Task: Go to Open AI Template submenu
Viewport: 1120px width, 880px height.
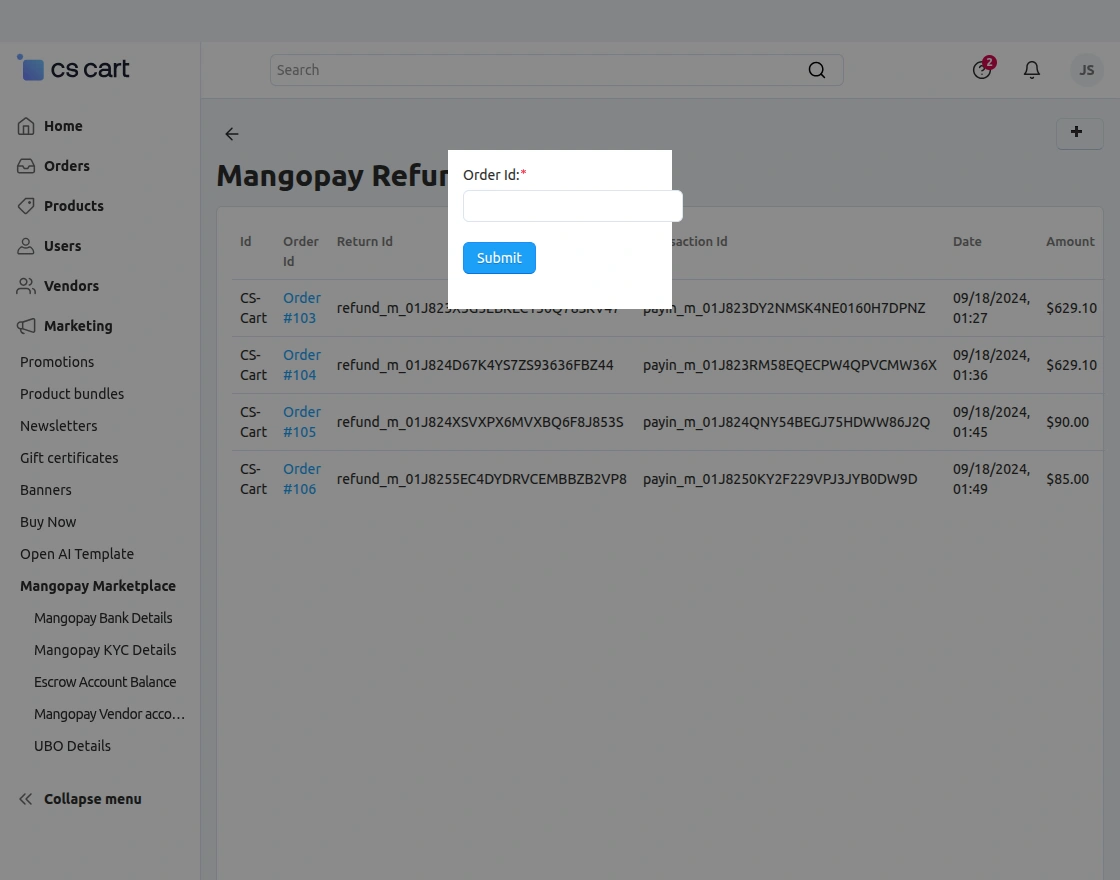Action: [77, 554]
